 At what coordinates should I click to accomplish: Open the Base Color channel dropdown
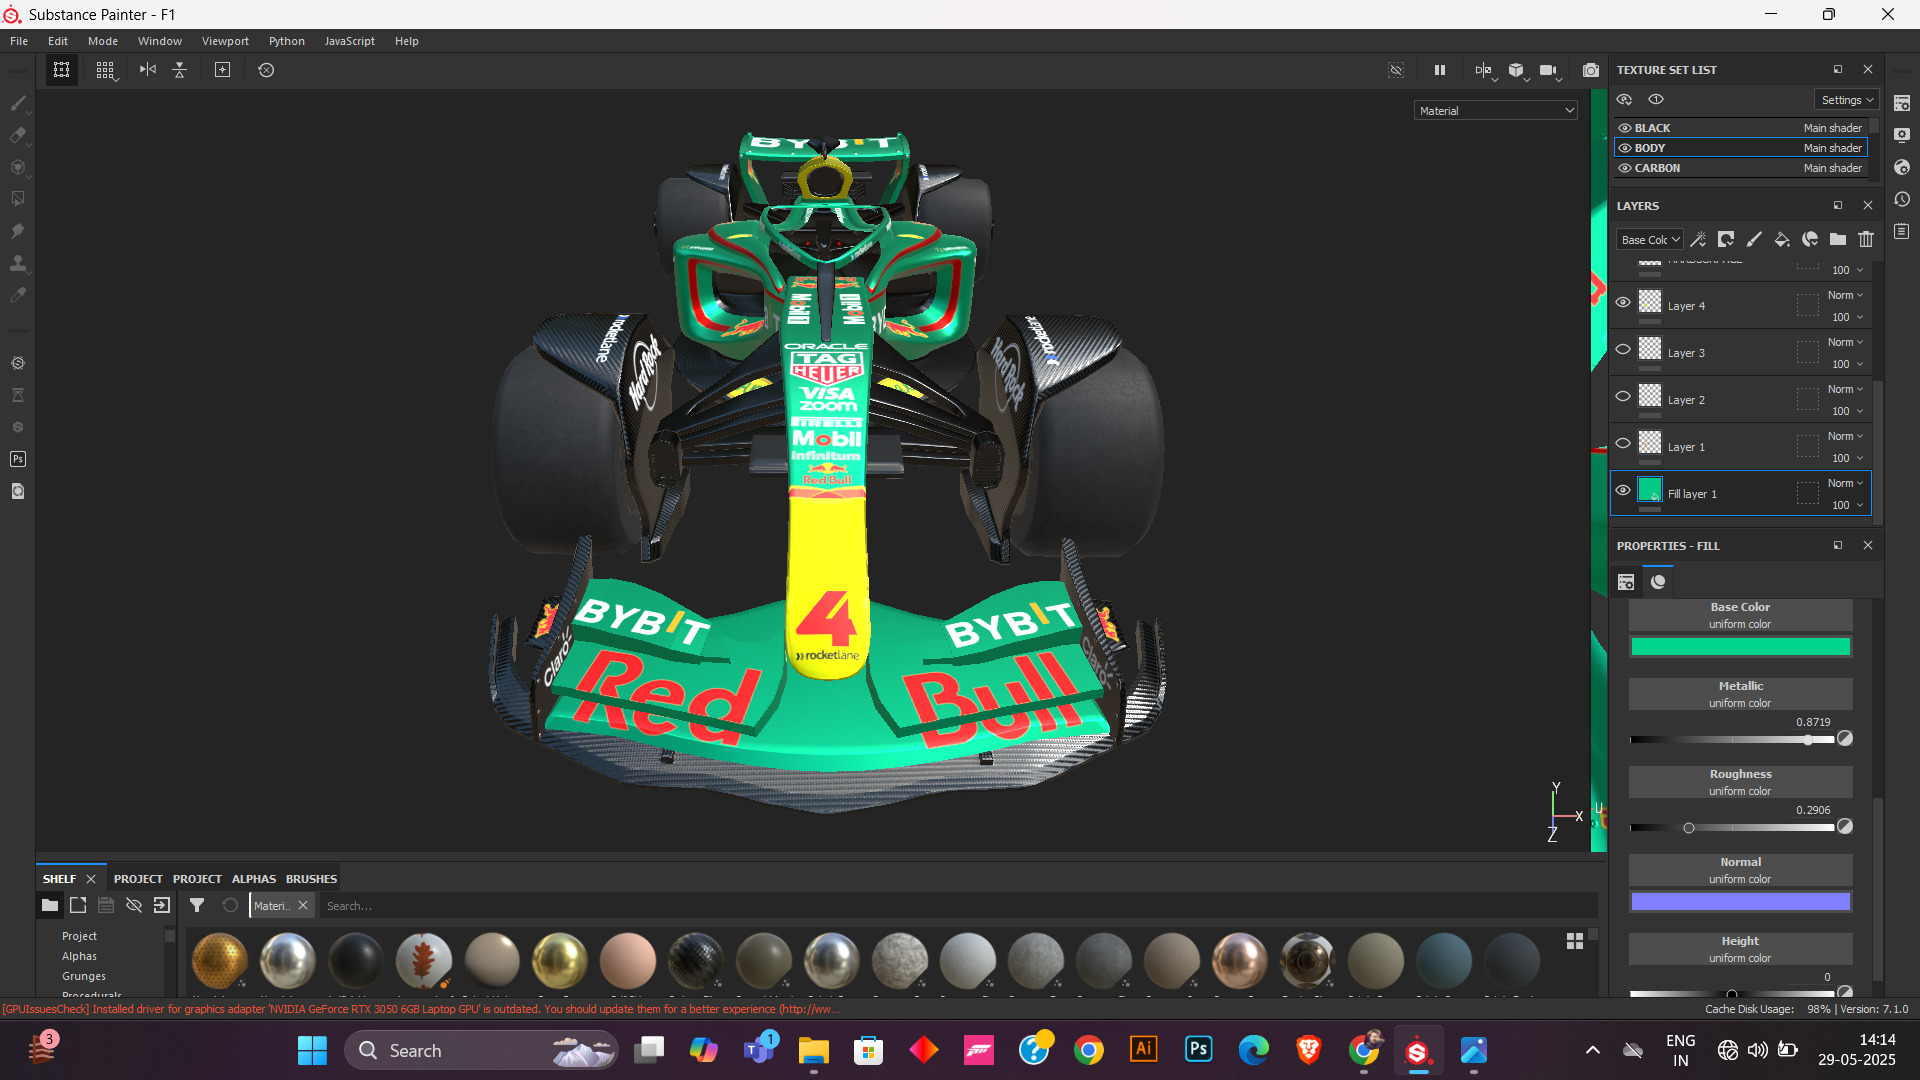(1650, 240)
